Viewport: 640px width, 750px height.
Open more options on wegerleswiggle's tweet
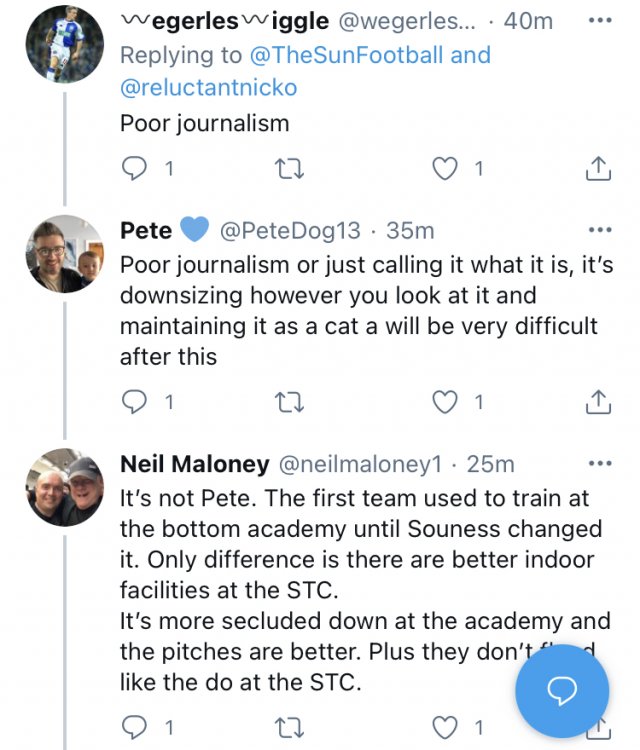(x=599, y=20)
